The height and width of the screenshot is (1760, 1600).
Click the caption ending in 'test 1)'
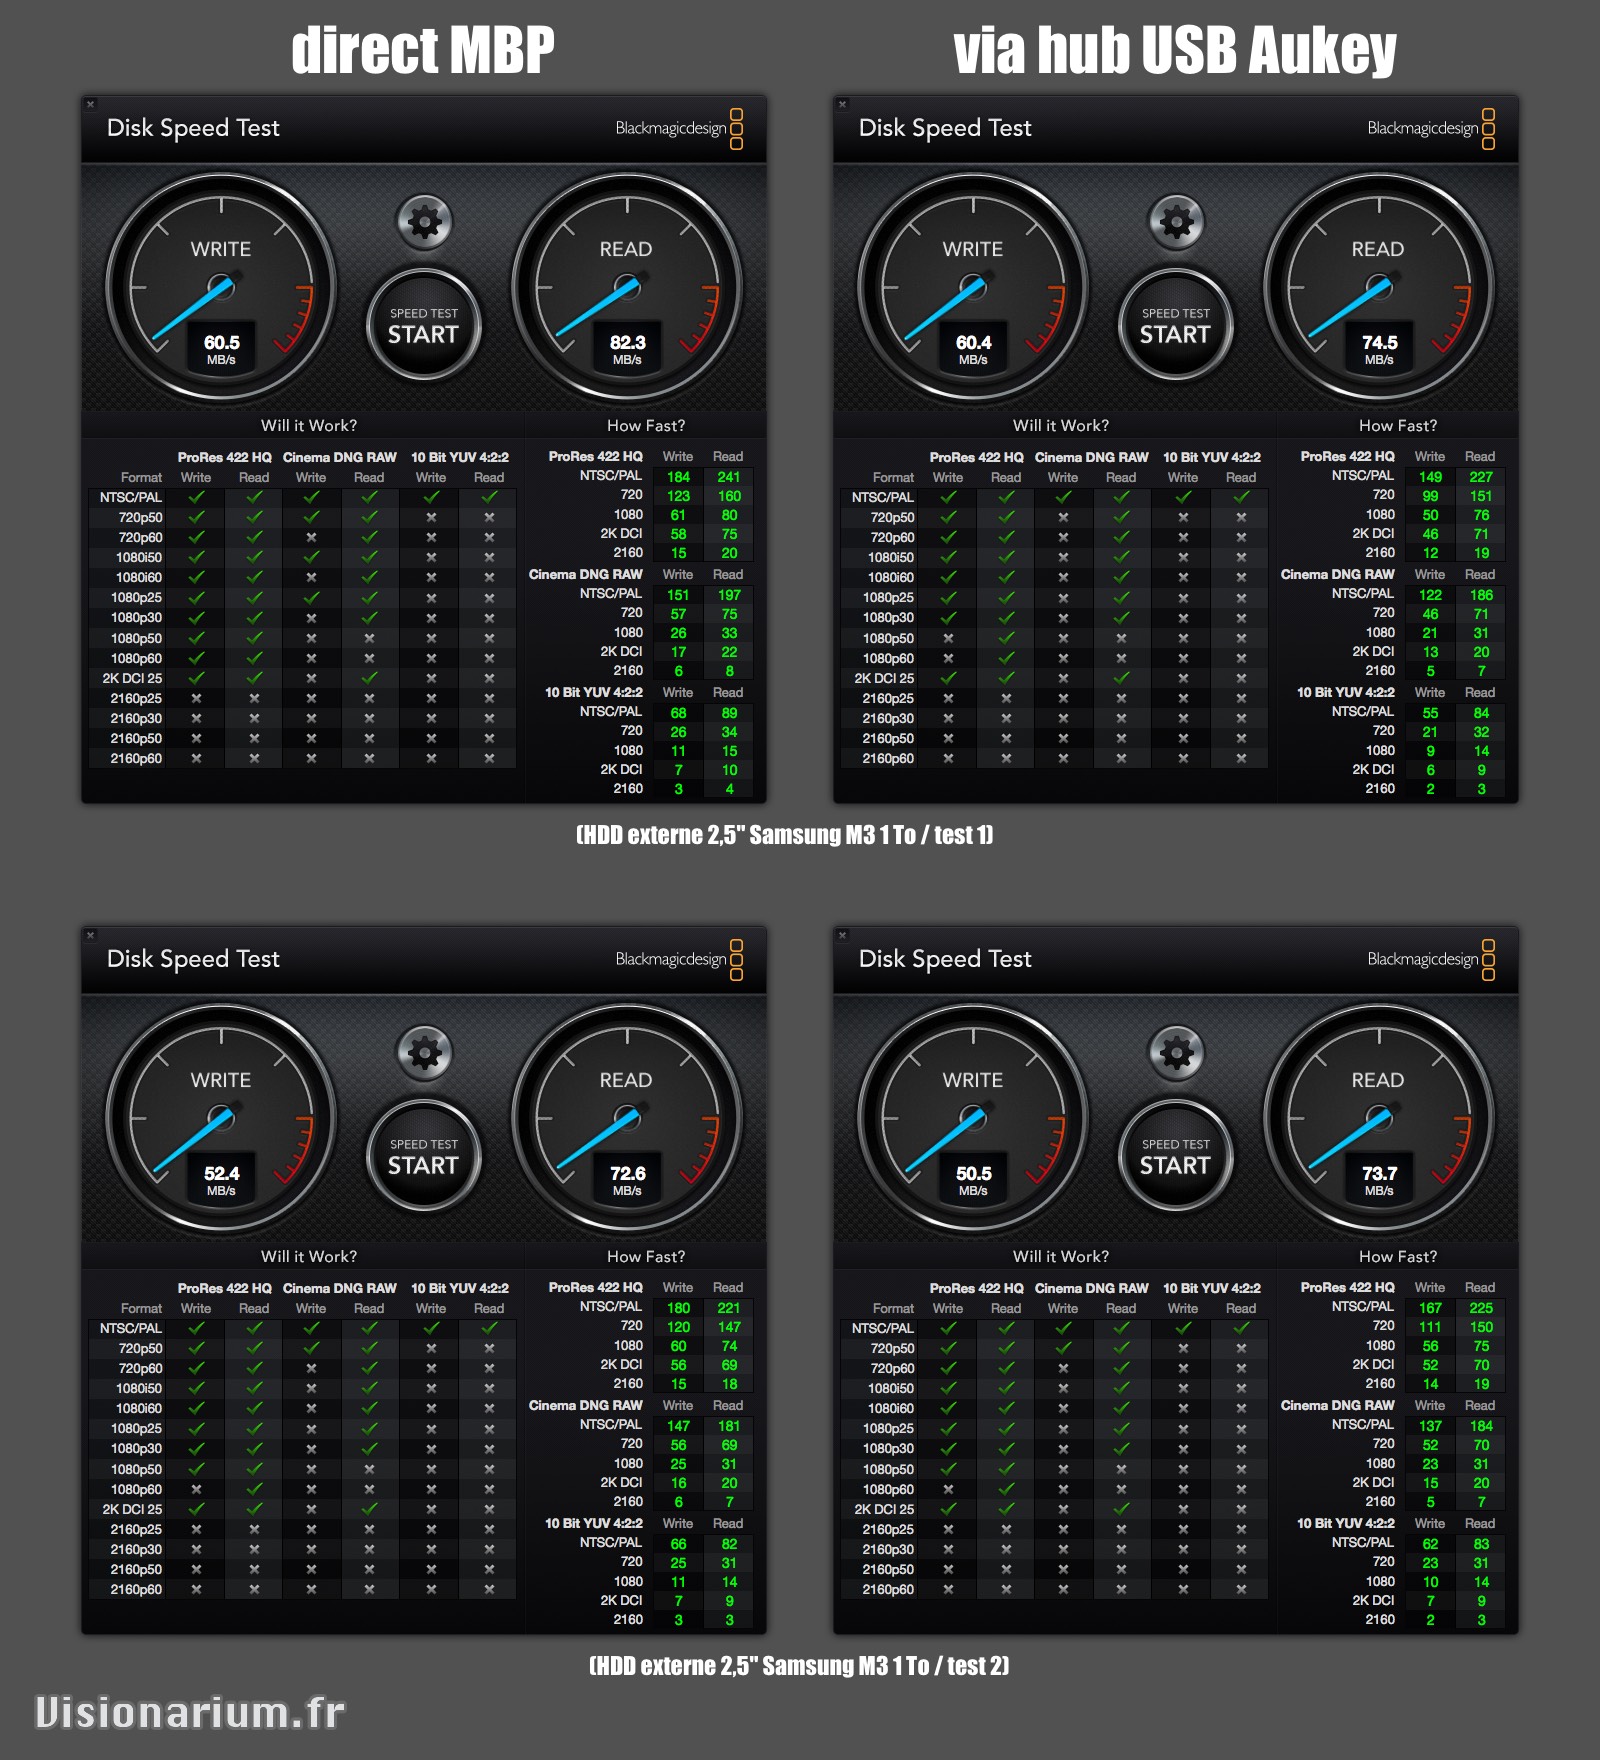(785, 835)
